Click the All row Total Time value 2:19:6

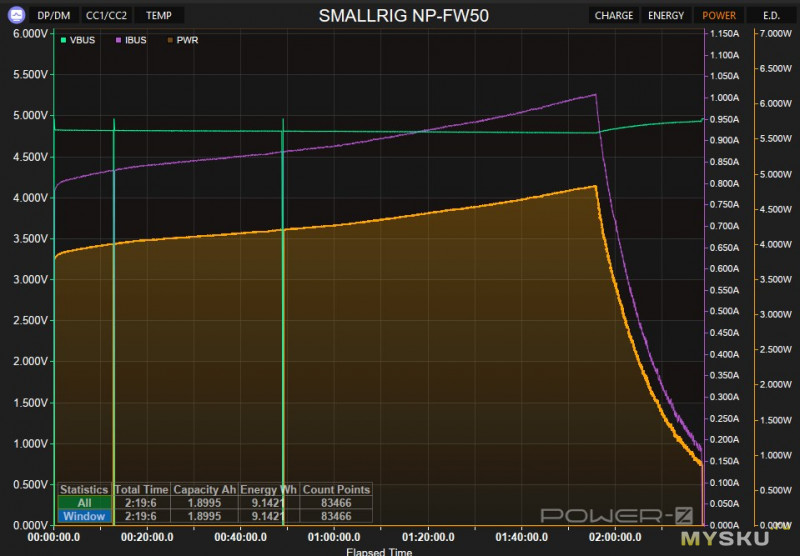141,502
